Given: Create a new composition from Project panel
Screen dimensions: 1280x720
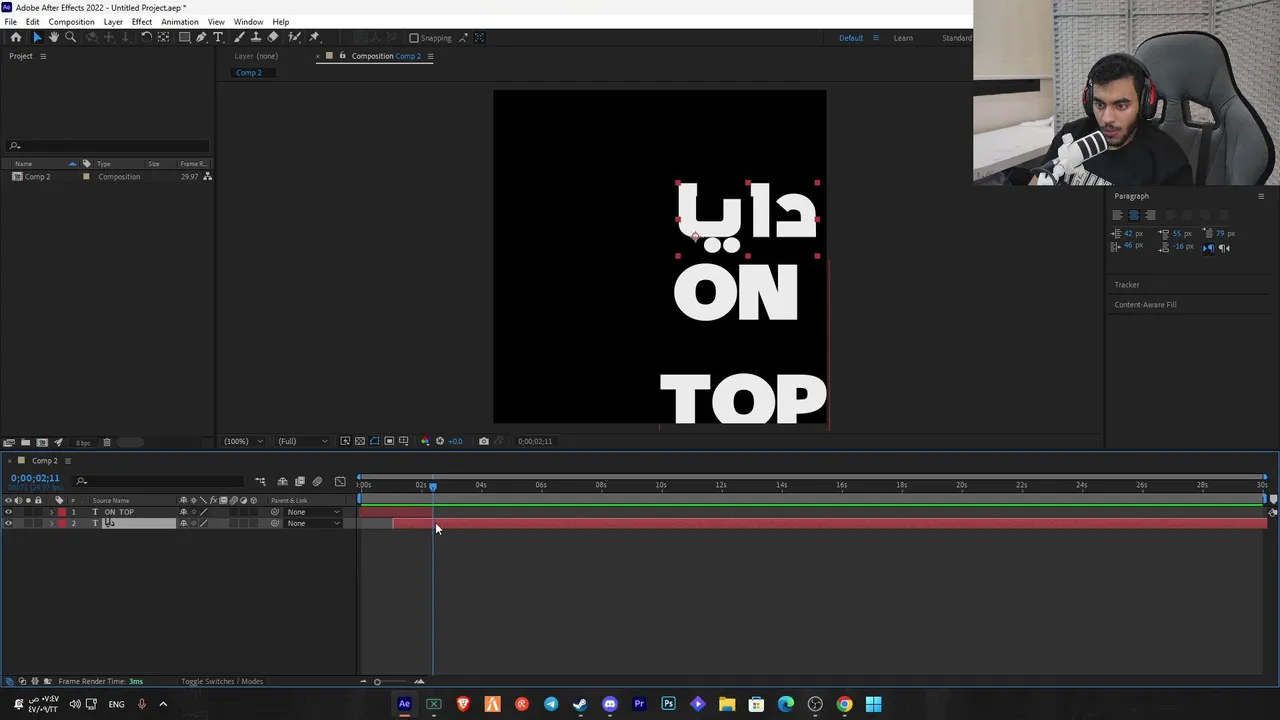Looking at the screenshot, I should tap(42, 442).
